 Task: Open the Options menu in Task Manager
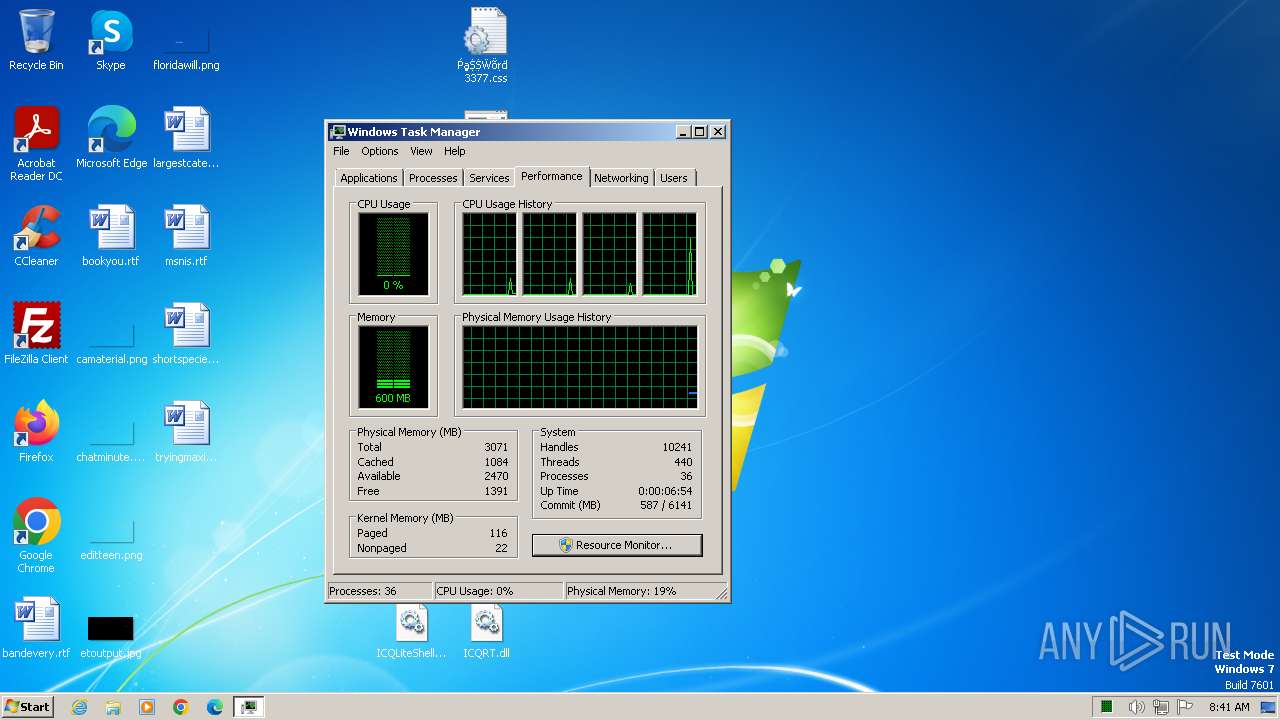tap(380, 151)
